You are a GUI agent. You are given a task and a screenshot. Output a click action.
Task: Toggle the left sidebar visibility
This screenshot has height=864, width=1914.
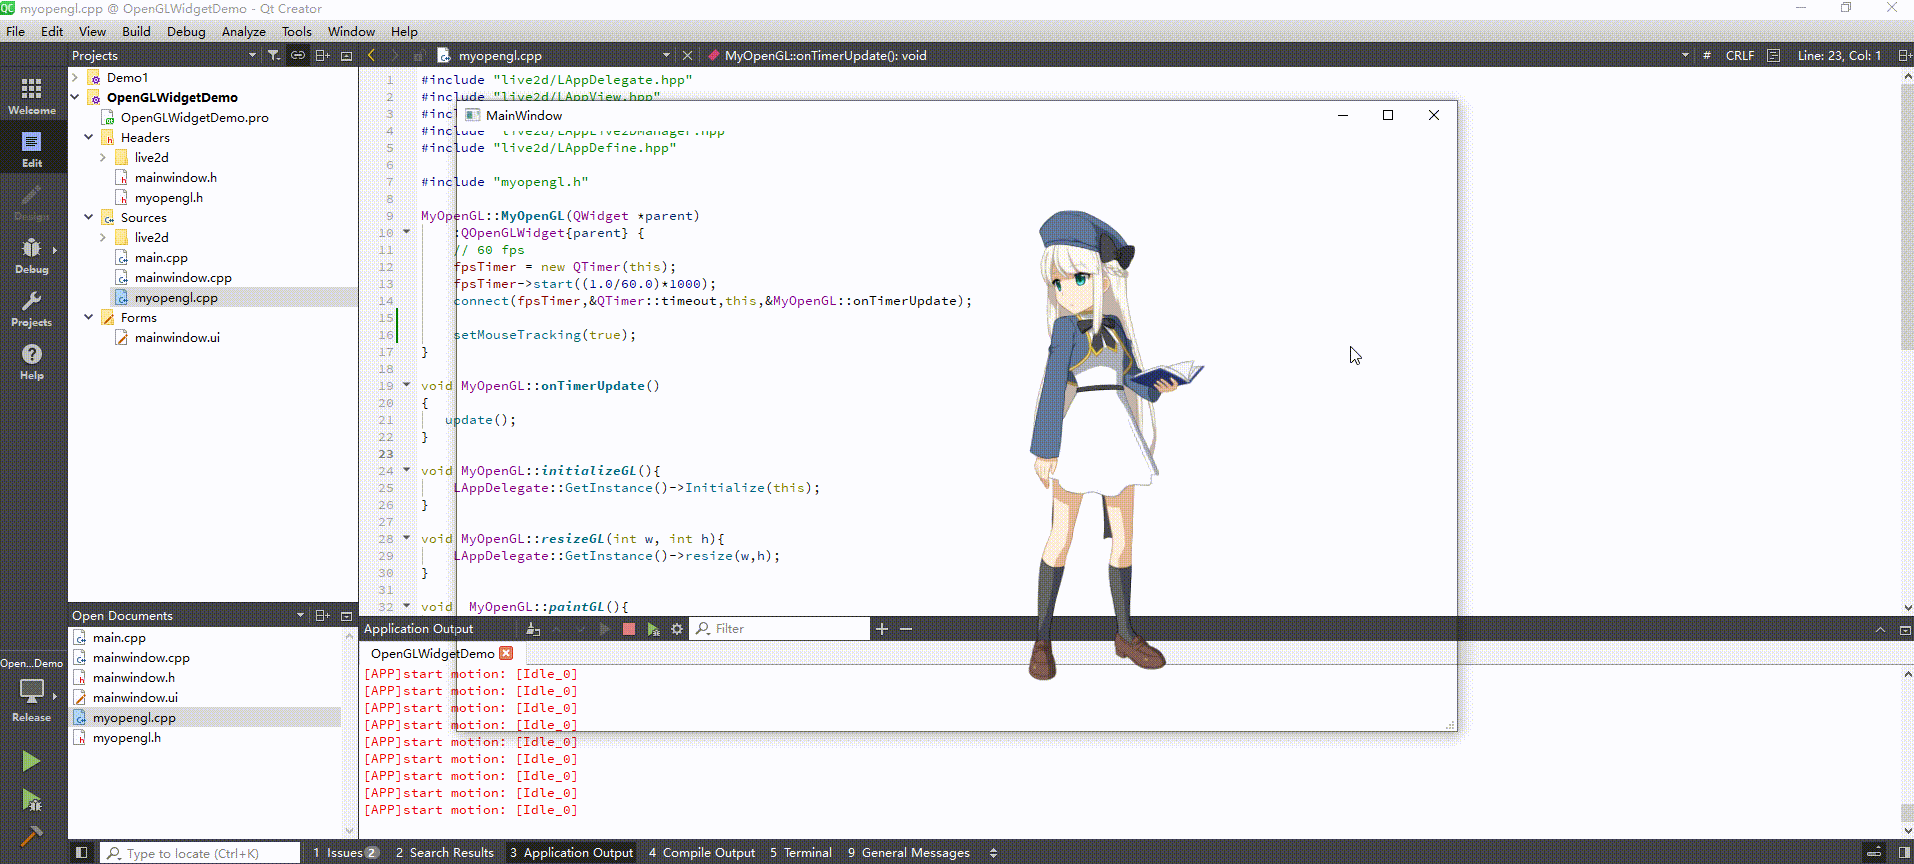coord(81,853)
